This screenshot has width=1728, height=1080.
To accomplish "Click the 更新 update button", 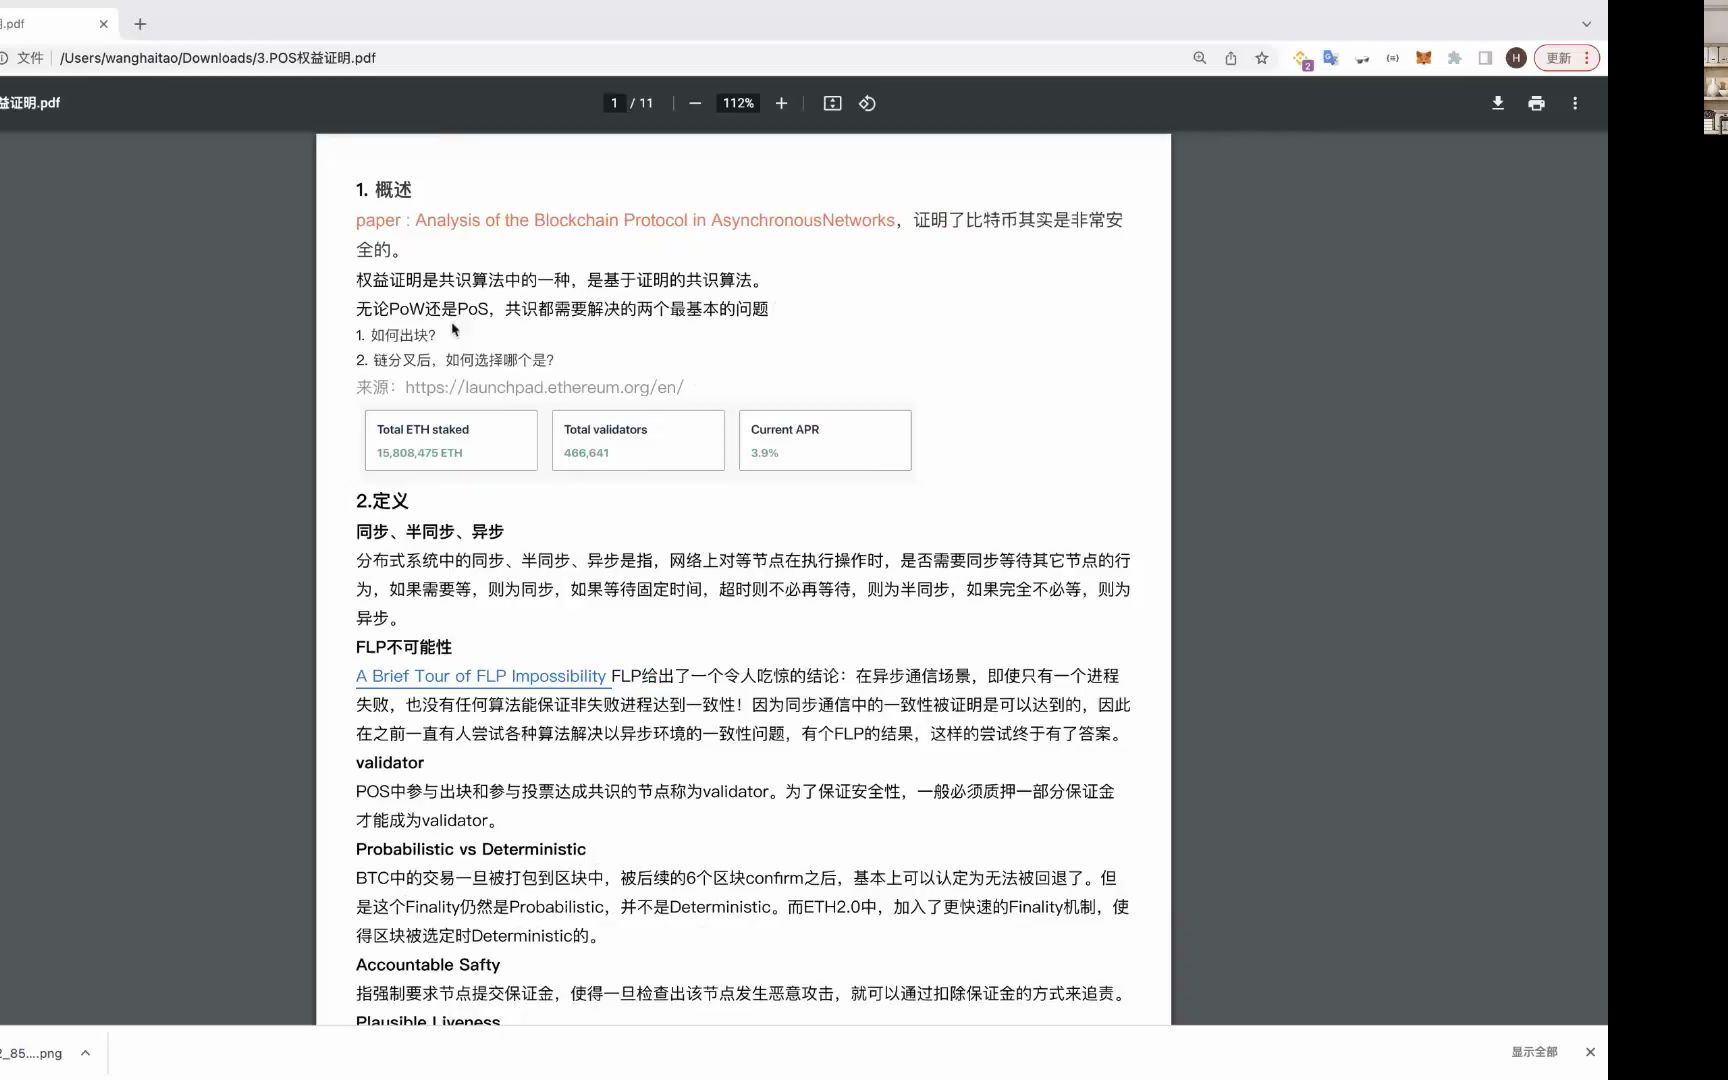I will click(x=1567, y=58).
